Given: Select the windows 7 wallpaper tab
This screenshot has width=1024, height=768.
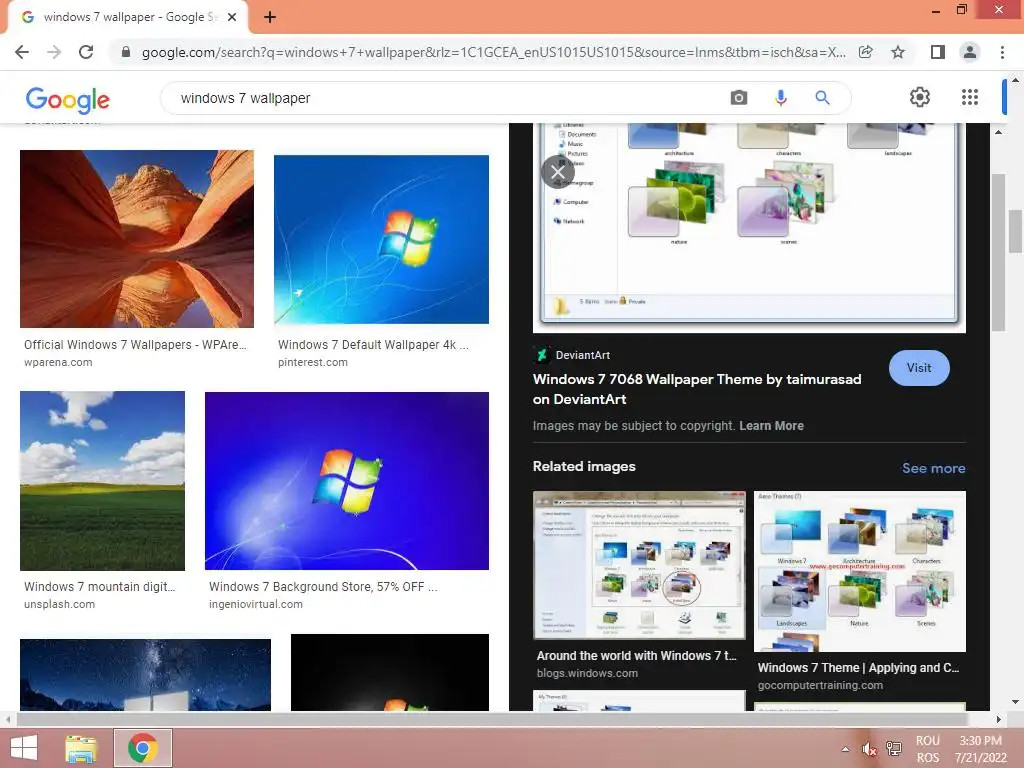Looking at the screenshot, I should coord(128,17).
